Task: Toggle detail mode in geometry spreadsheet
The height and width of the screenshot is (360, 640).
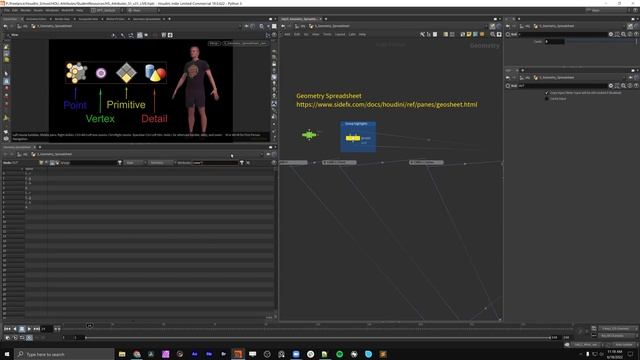Action: tap(58, 163)
